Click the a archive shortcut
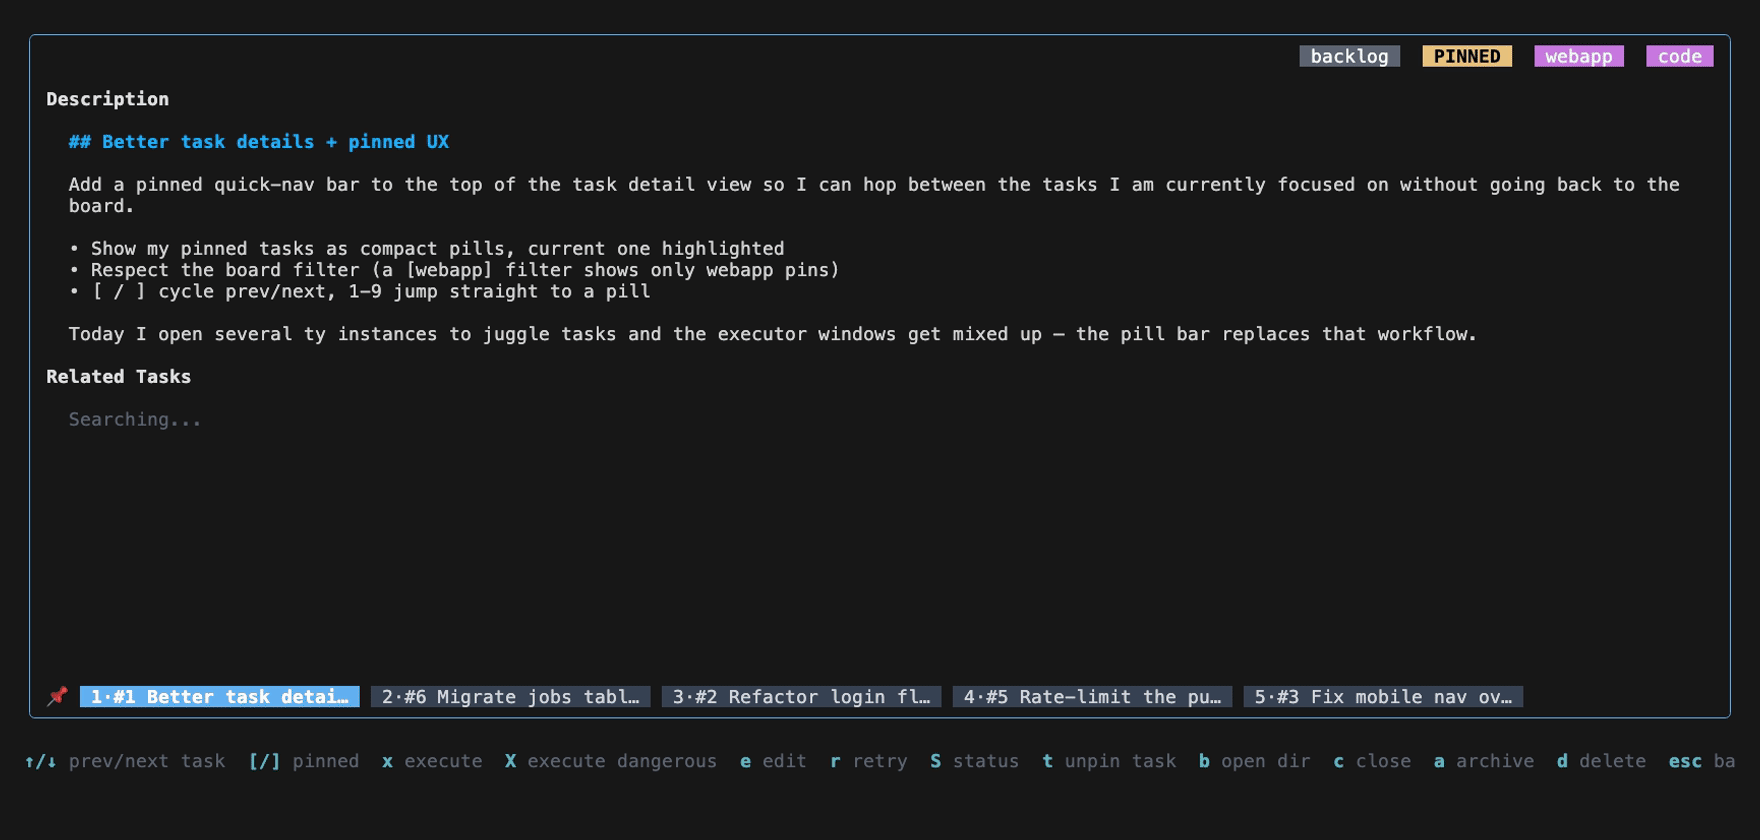 click(1484, 761)
